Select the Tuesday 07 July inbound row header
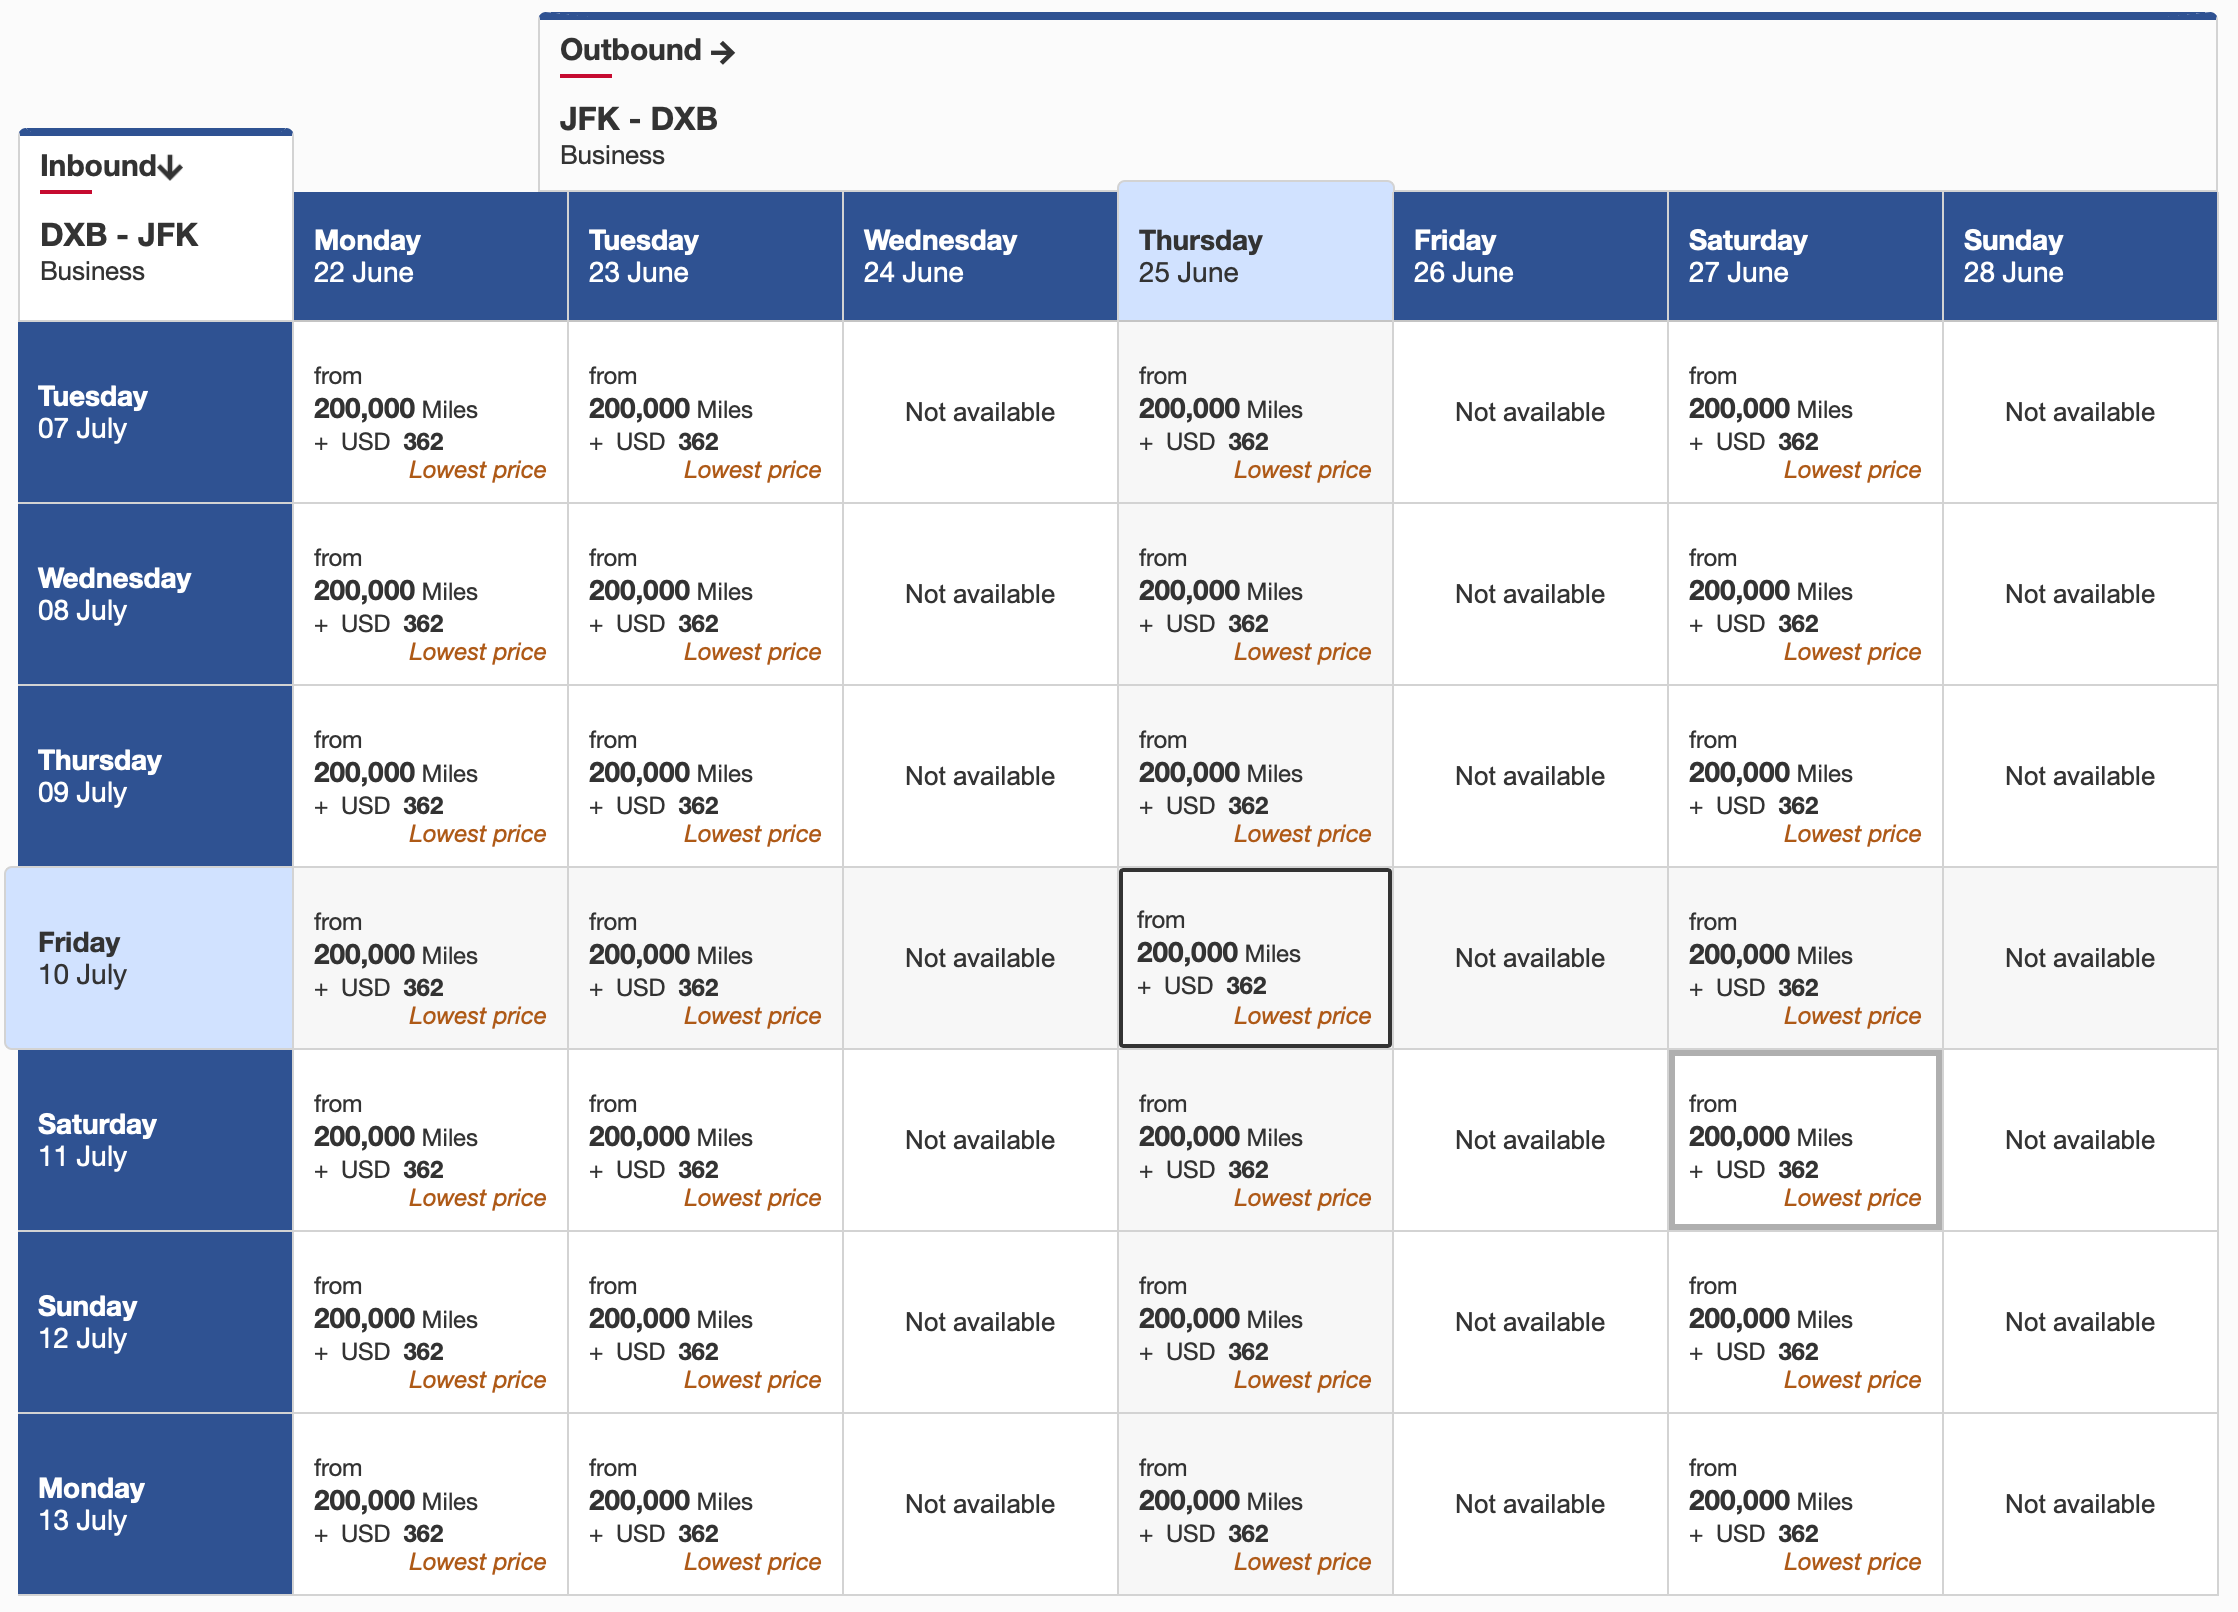This screenshot has height=1612, width=2238. tap(155, 412)
